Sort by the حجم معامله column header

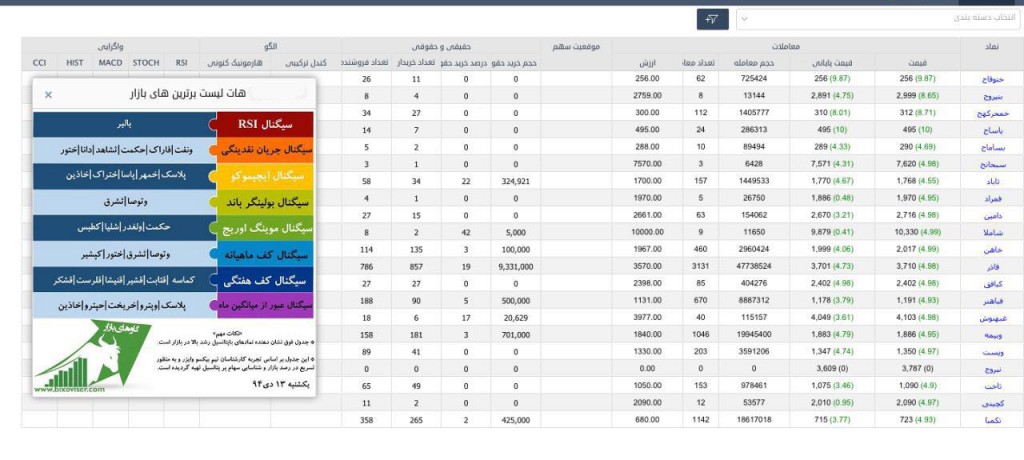click(x=754, y=63)
